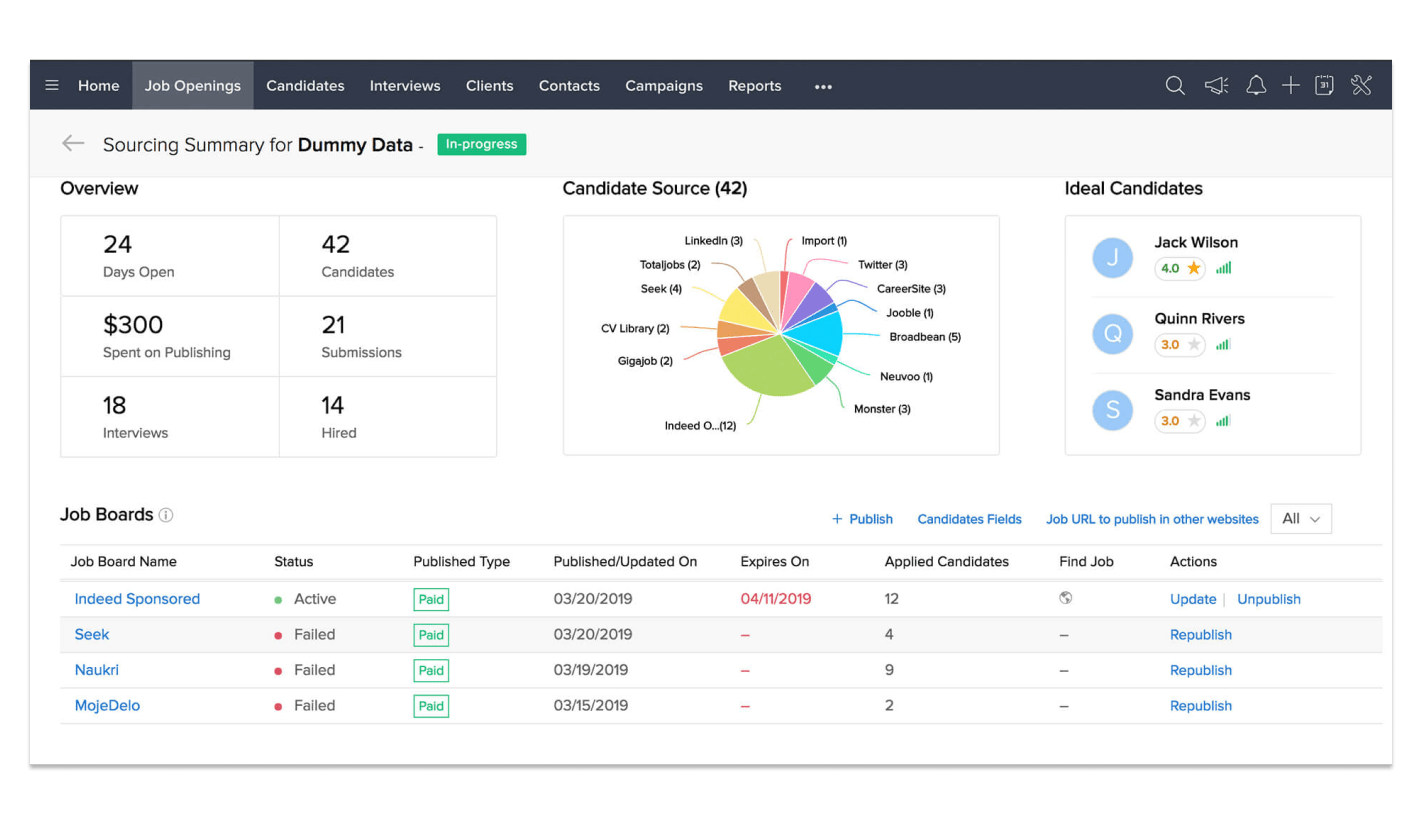The height and width of the screenshot is (824, 1422).
Task: Click the Quinn Rivers avatar
Action: pyautogui.click(x=1112, y=334)
